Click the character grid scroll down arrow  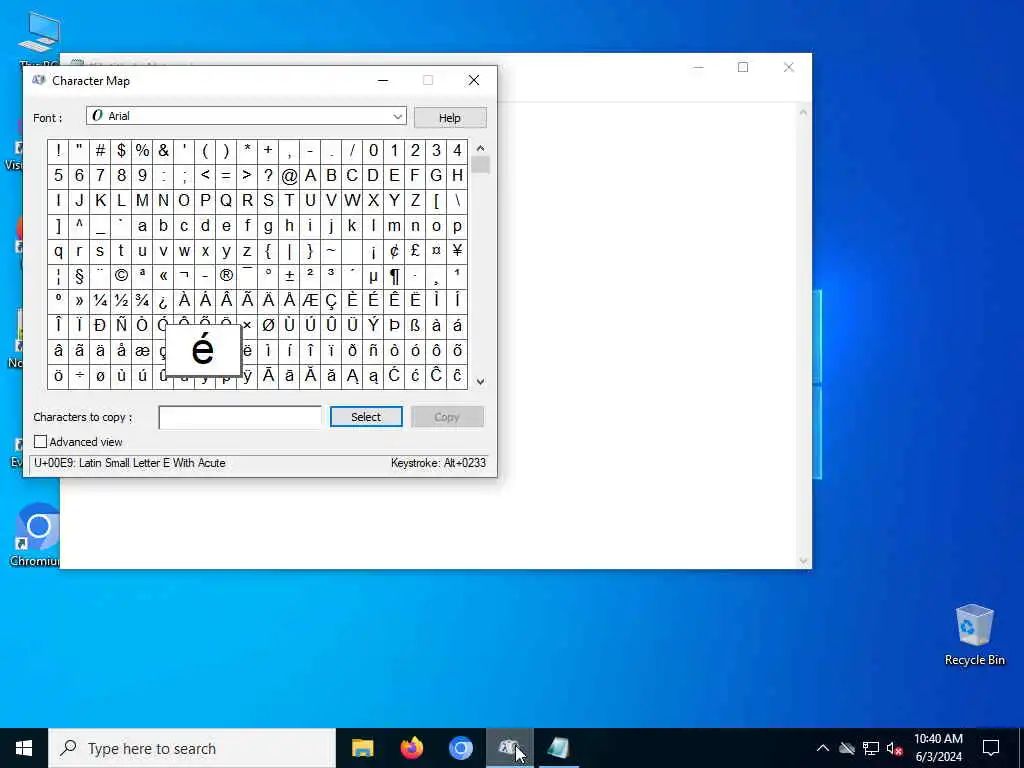(480, 381)
